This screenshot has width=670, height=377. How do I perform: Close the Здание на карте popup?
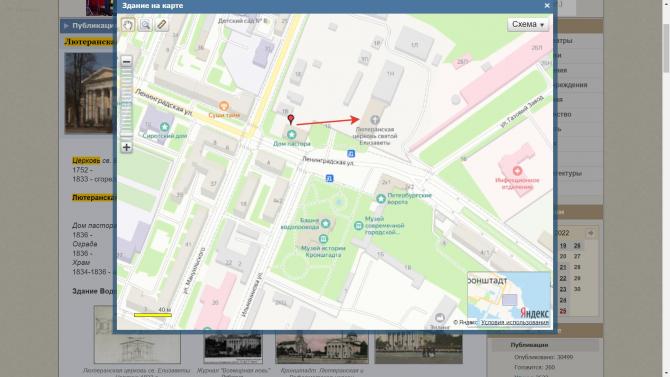pos(547,6)
